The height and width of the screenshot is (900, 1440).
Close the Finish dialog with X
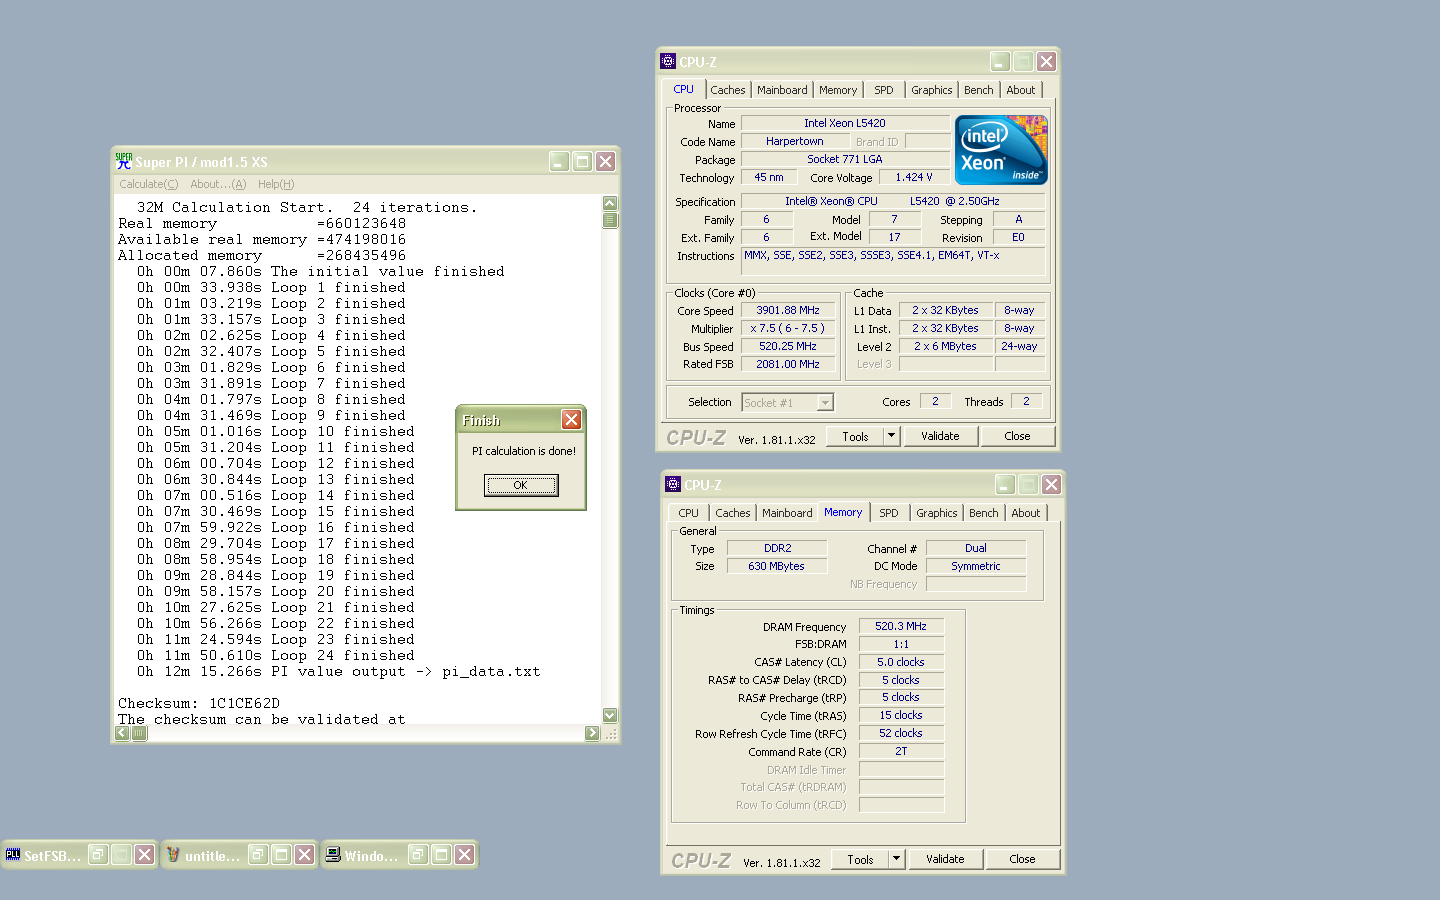(571, 420)
